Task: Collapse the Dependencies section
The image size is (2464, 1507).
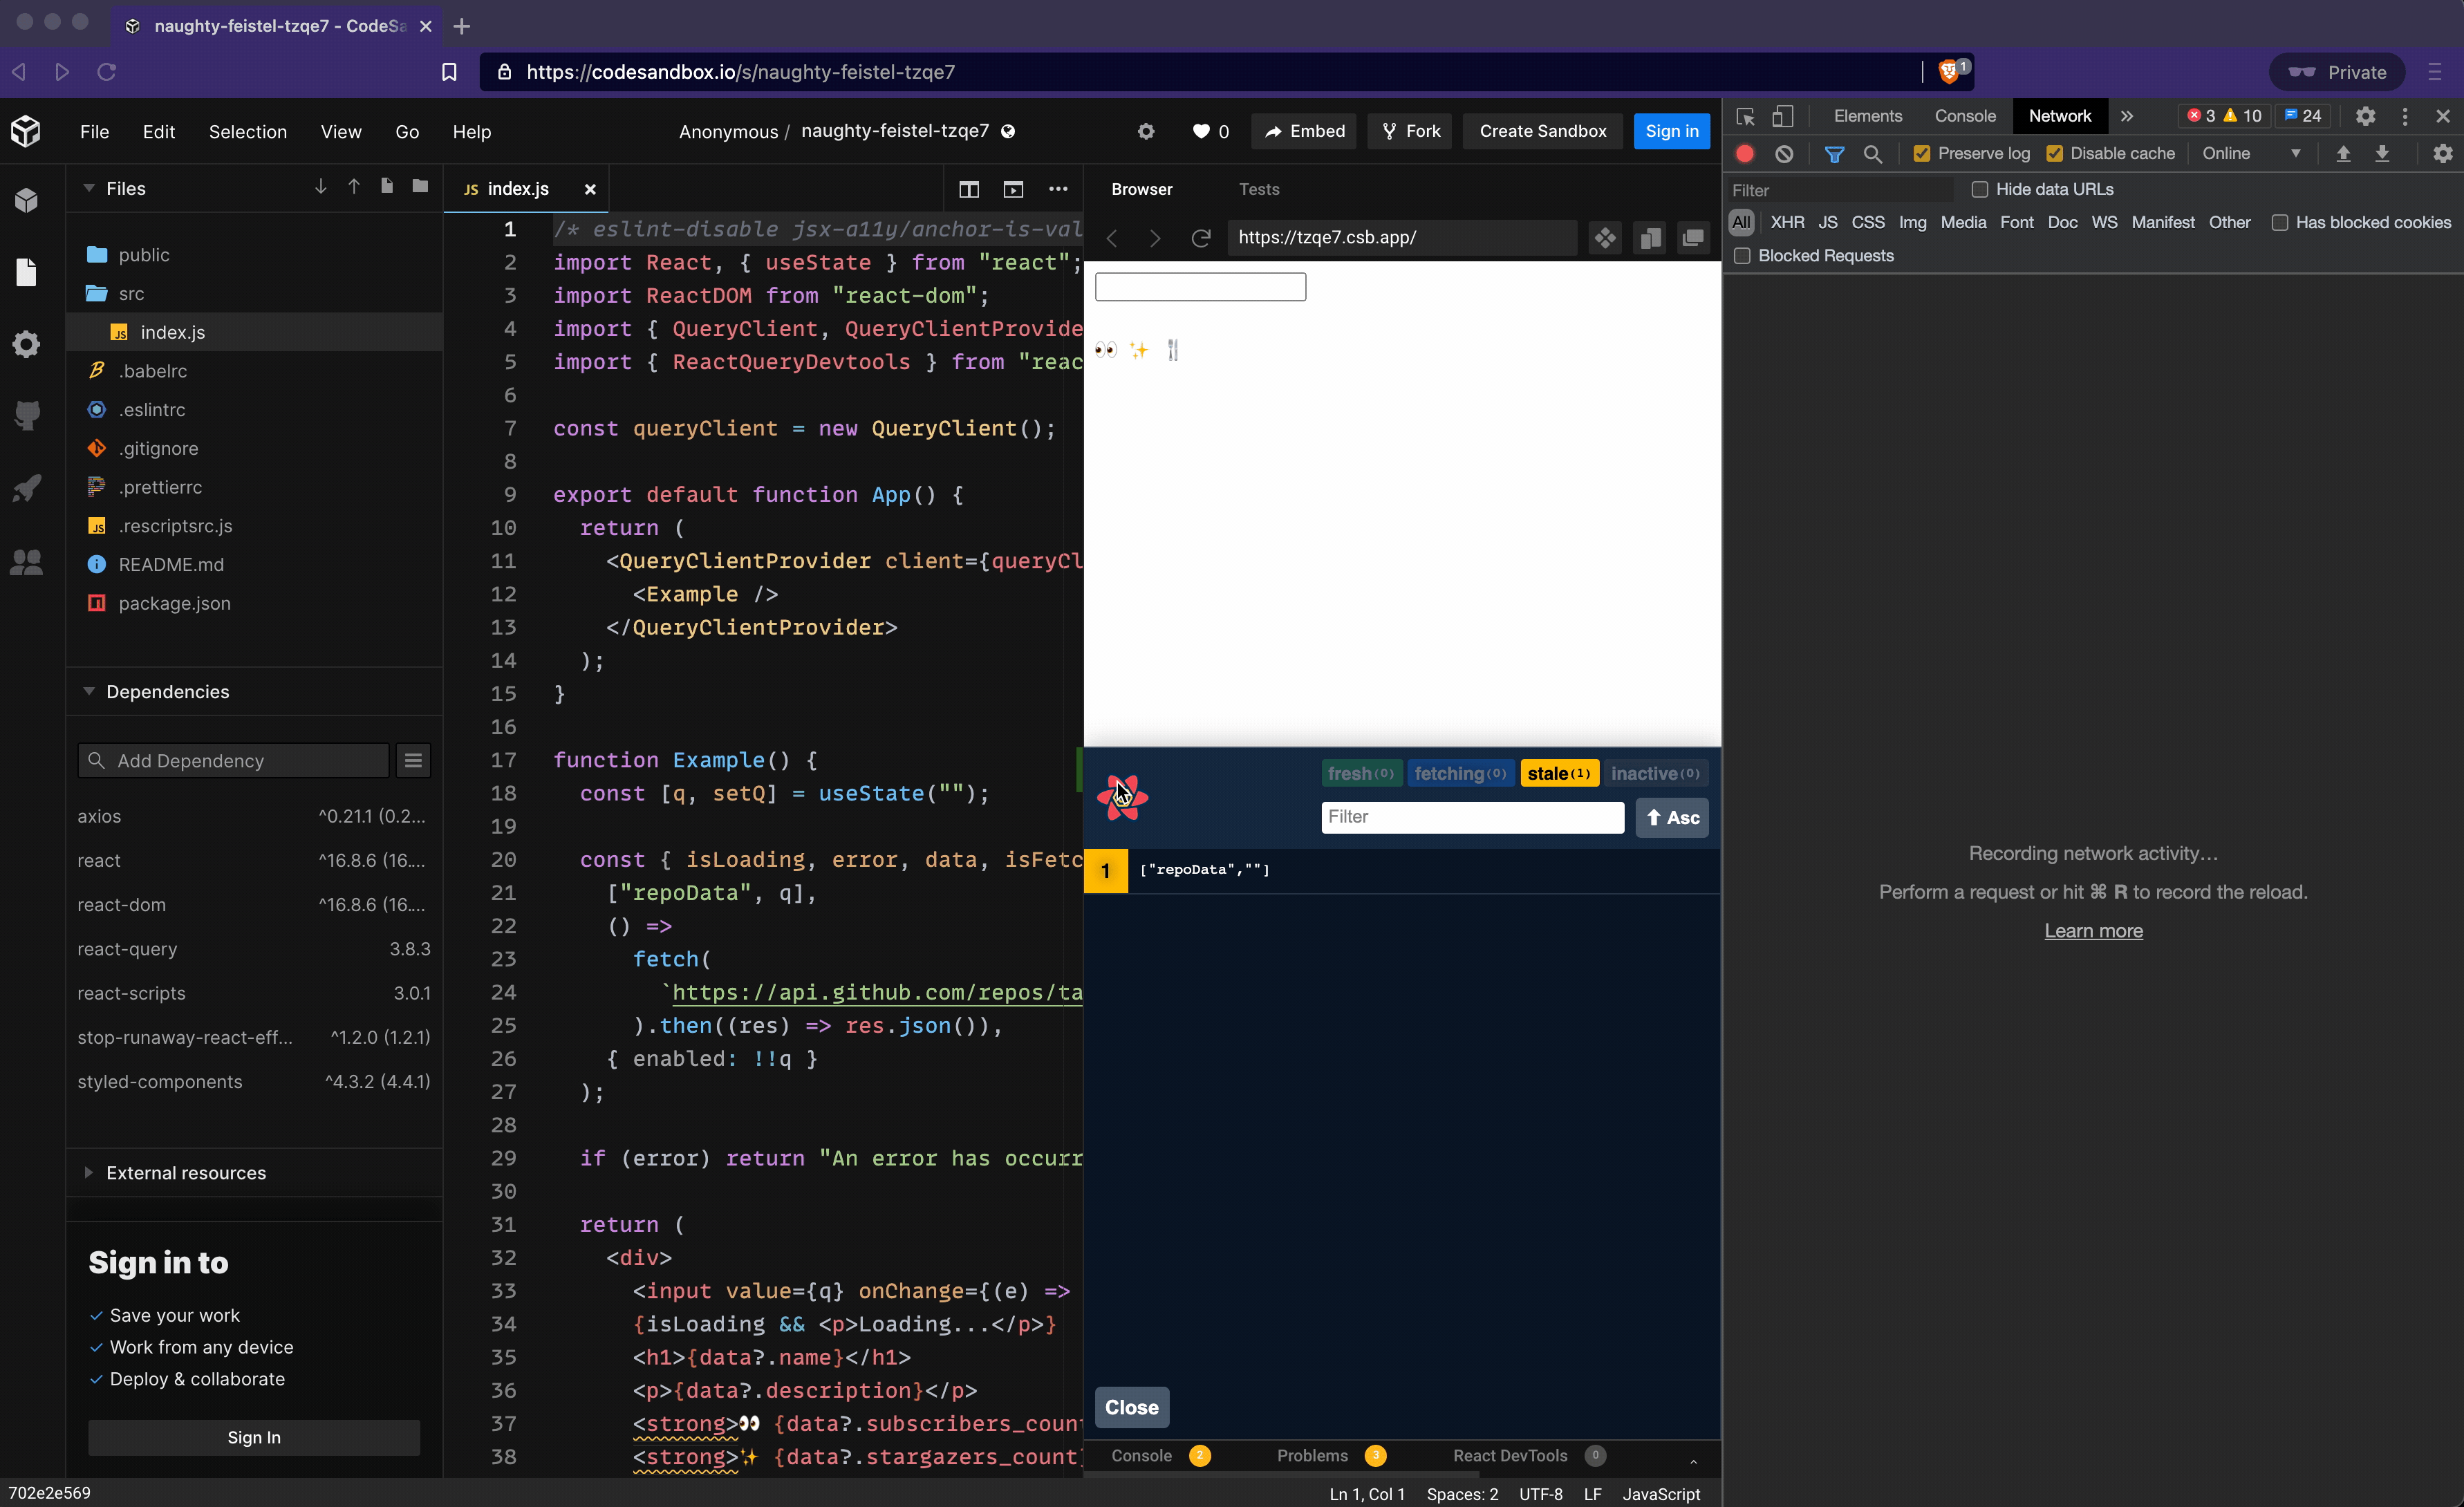Action: click(167, 692)
